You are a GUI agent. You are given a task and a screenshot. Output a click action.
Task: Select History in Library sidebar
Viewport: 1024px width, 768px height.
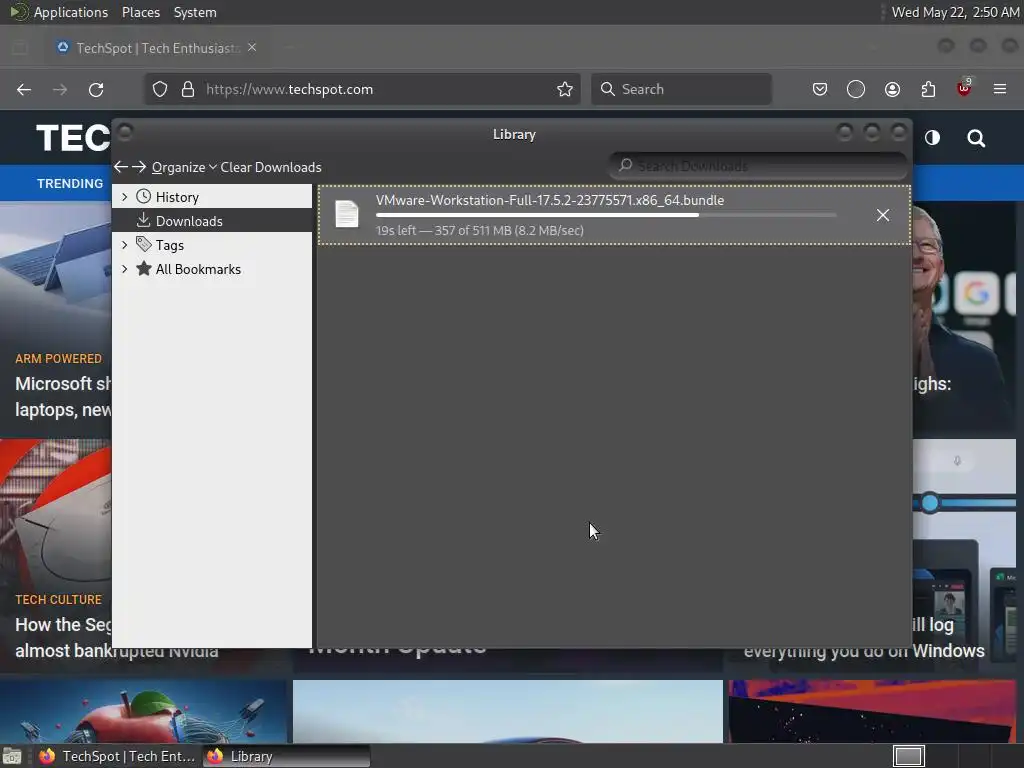coord(212,197)
